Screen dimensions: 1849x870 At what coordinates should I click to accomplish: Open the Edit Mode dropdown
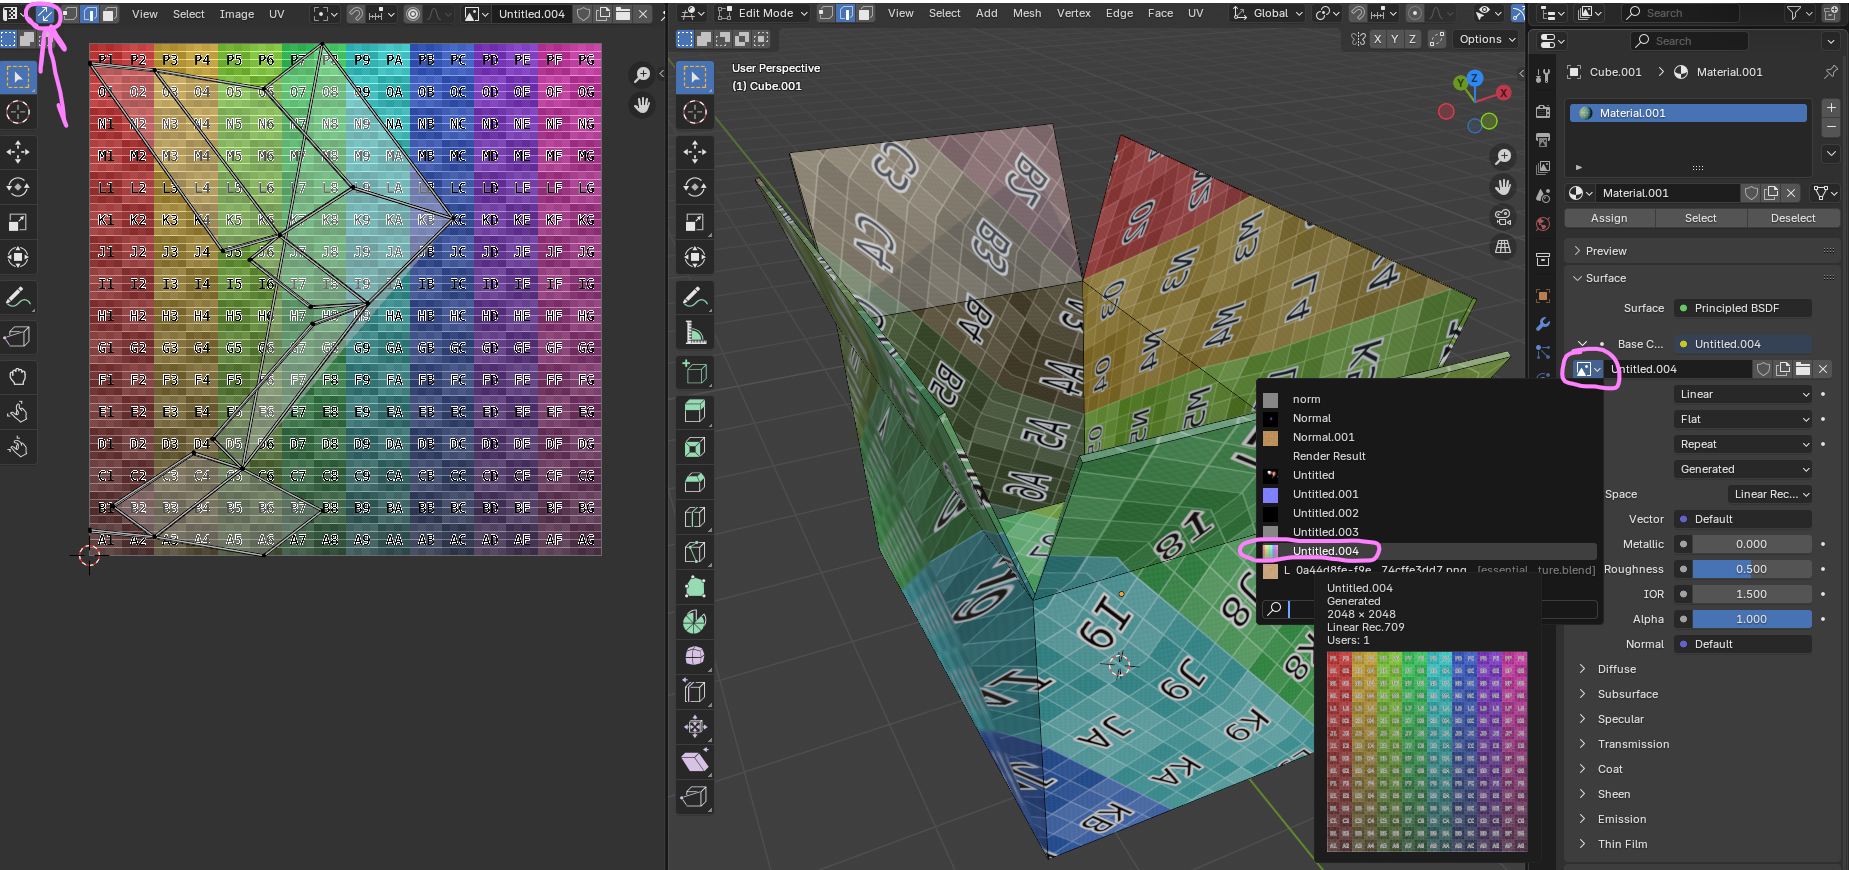point(772,13)
